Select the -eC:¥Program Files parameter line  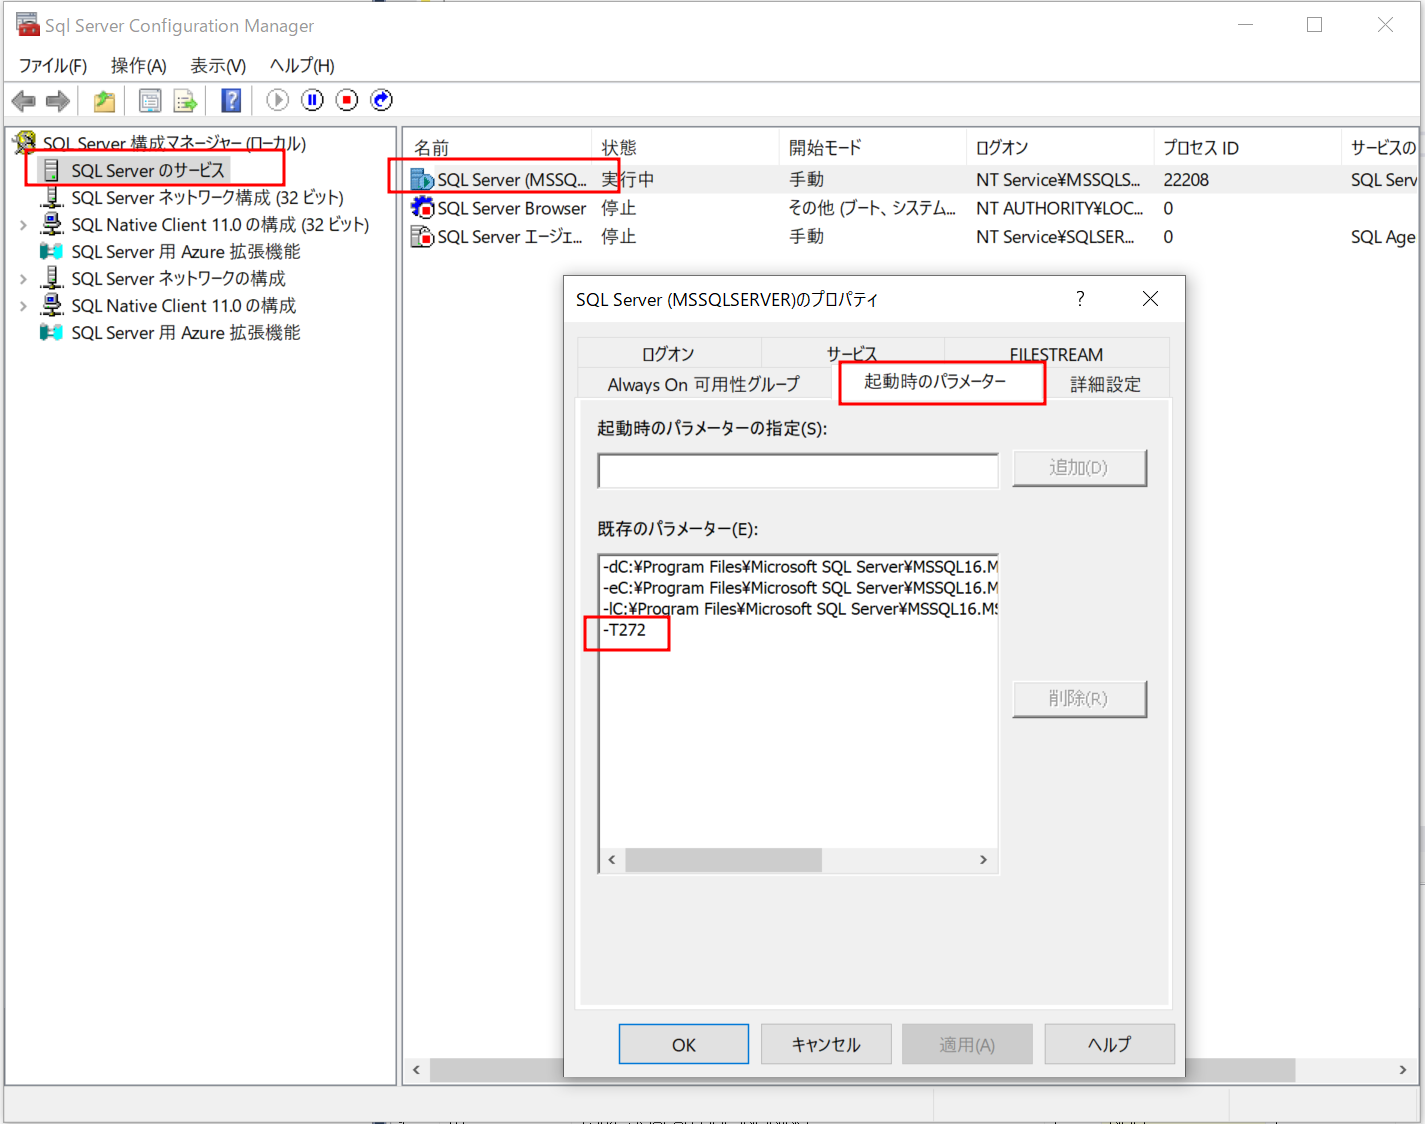(x=800, y=588)
